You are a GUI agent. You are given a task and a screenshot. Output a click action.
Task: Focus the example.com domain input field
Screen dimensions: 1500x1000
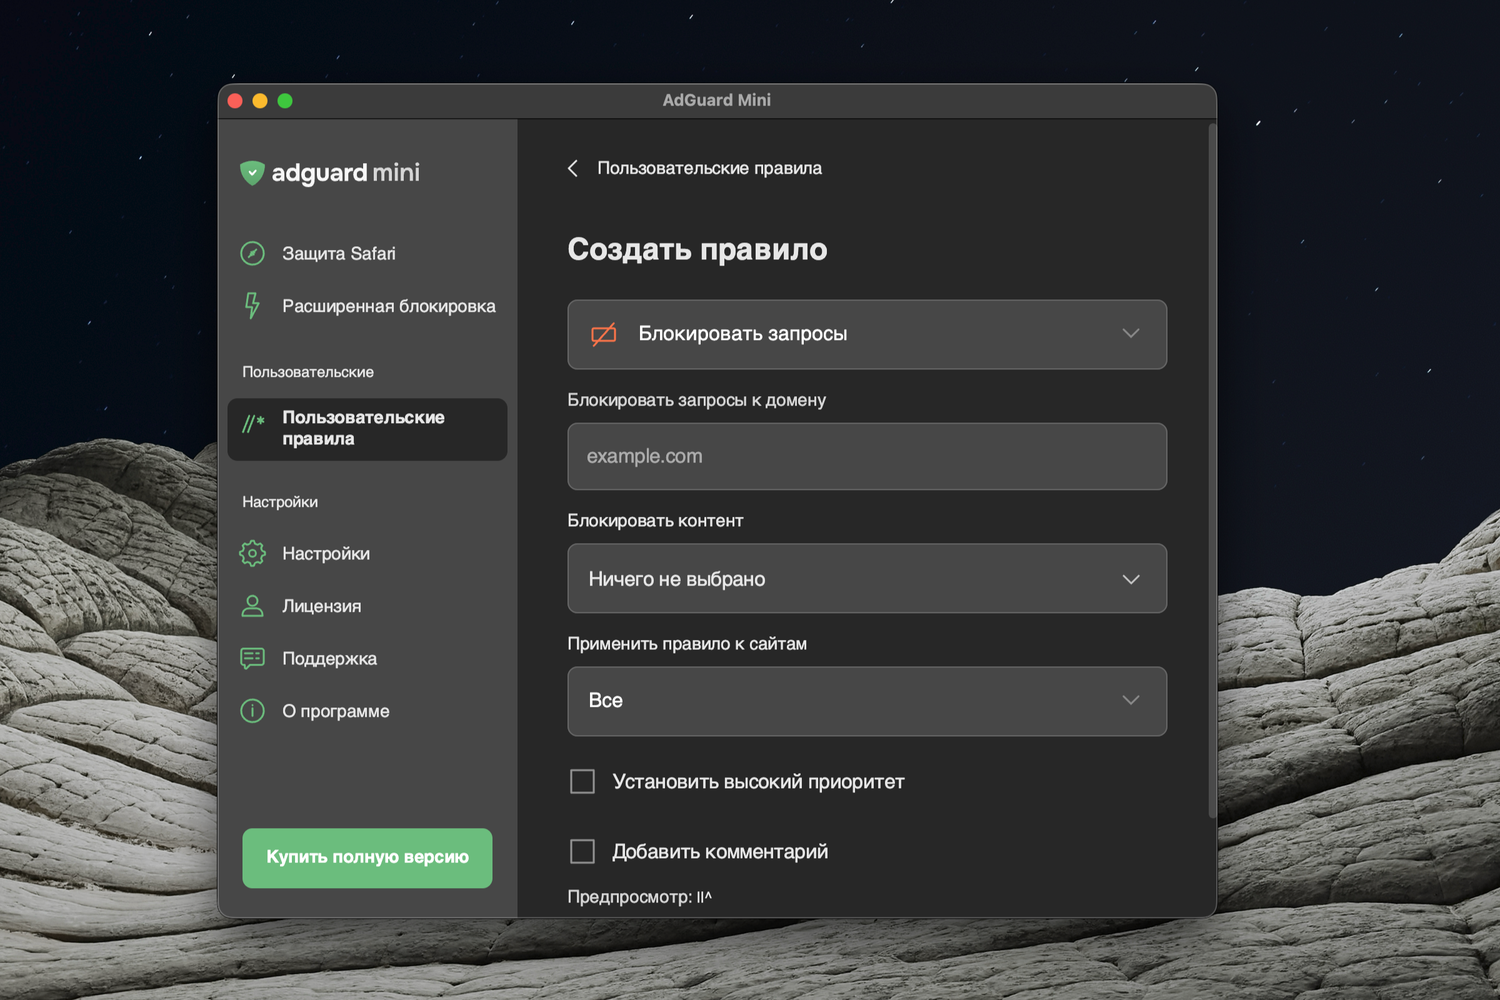867,456
